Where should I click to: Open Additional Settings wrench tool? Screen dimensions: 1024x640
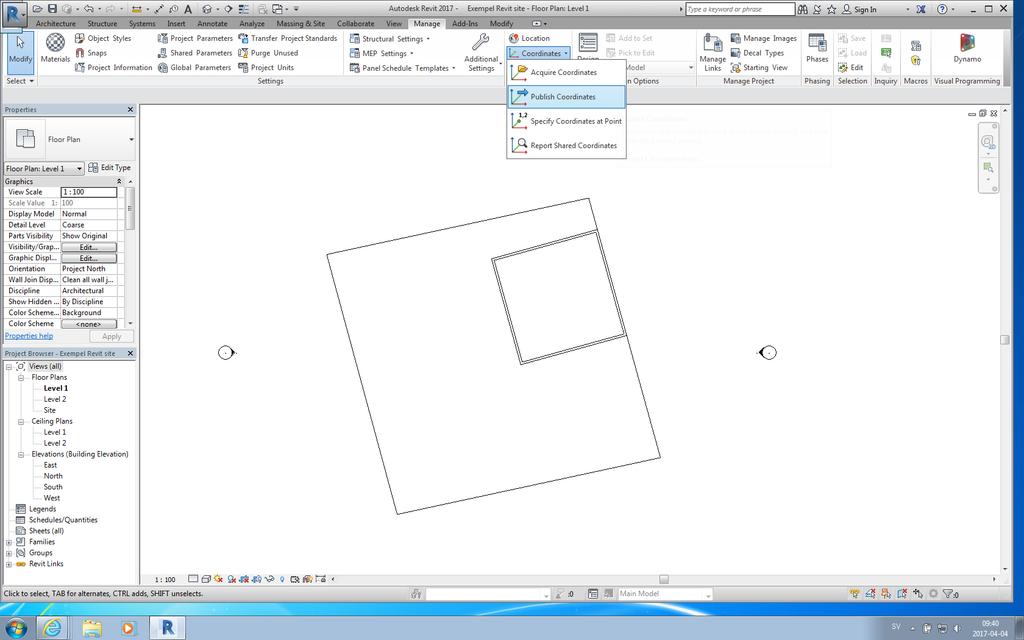481,52
